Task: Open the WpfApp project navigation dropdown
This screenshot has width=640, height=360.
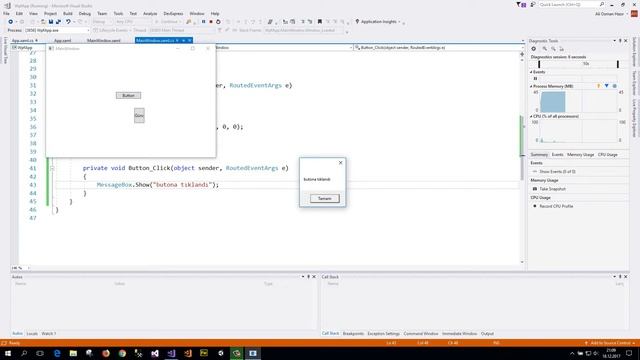Action: 29,48
